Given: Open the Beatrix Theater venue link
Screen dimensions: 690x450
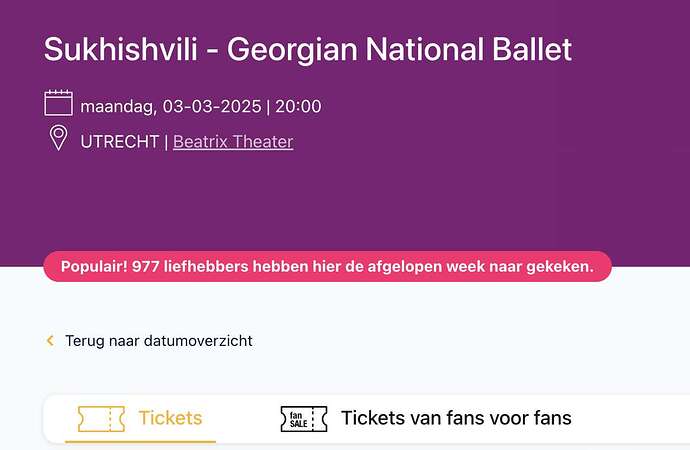Looking at the screenshot, I should (233, 142).
